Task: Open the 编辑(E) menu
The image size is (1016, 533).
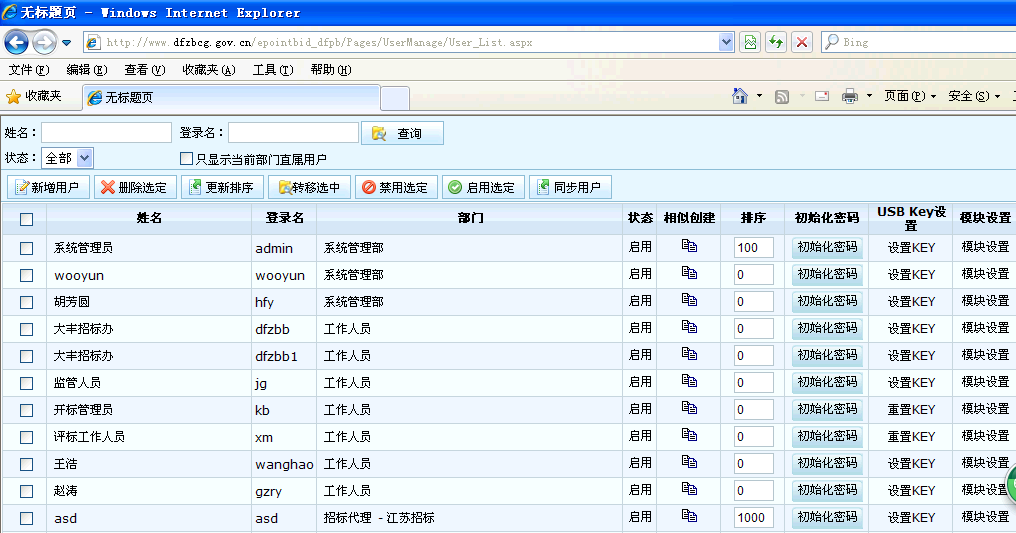Action: 87,69
